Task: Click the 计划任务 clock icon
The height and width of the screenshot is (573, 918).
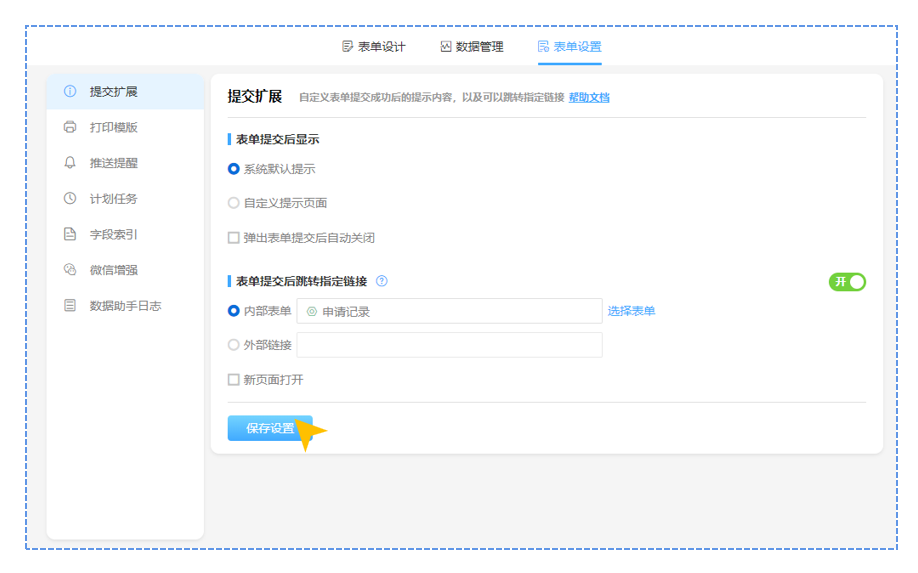Action: point(70,198)
